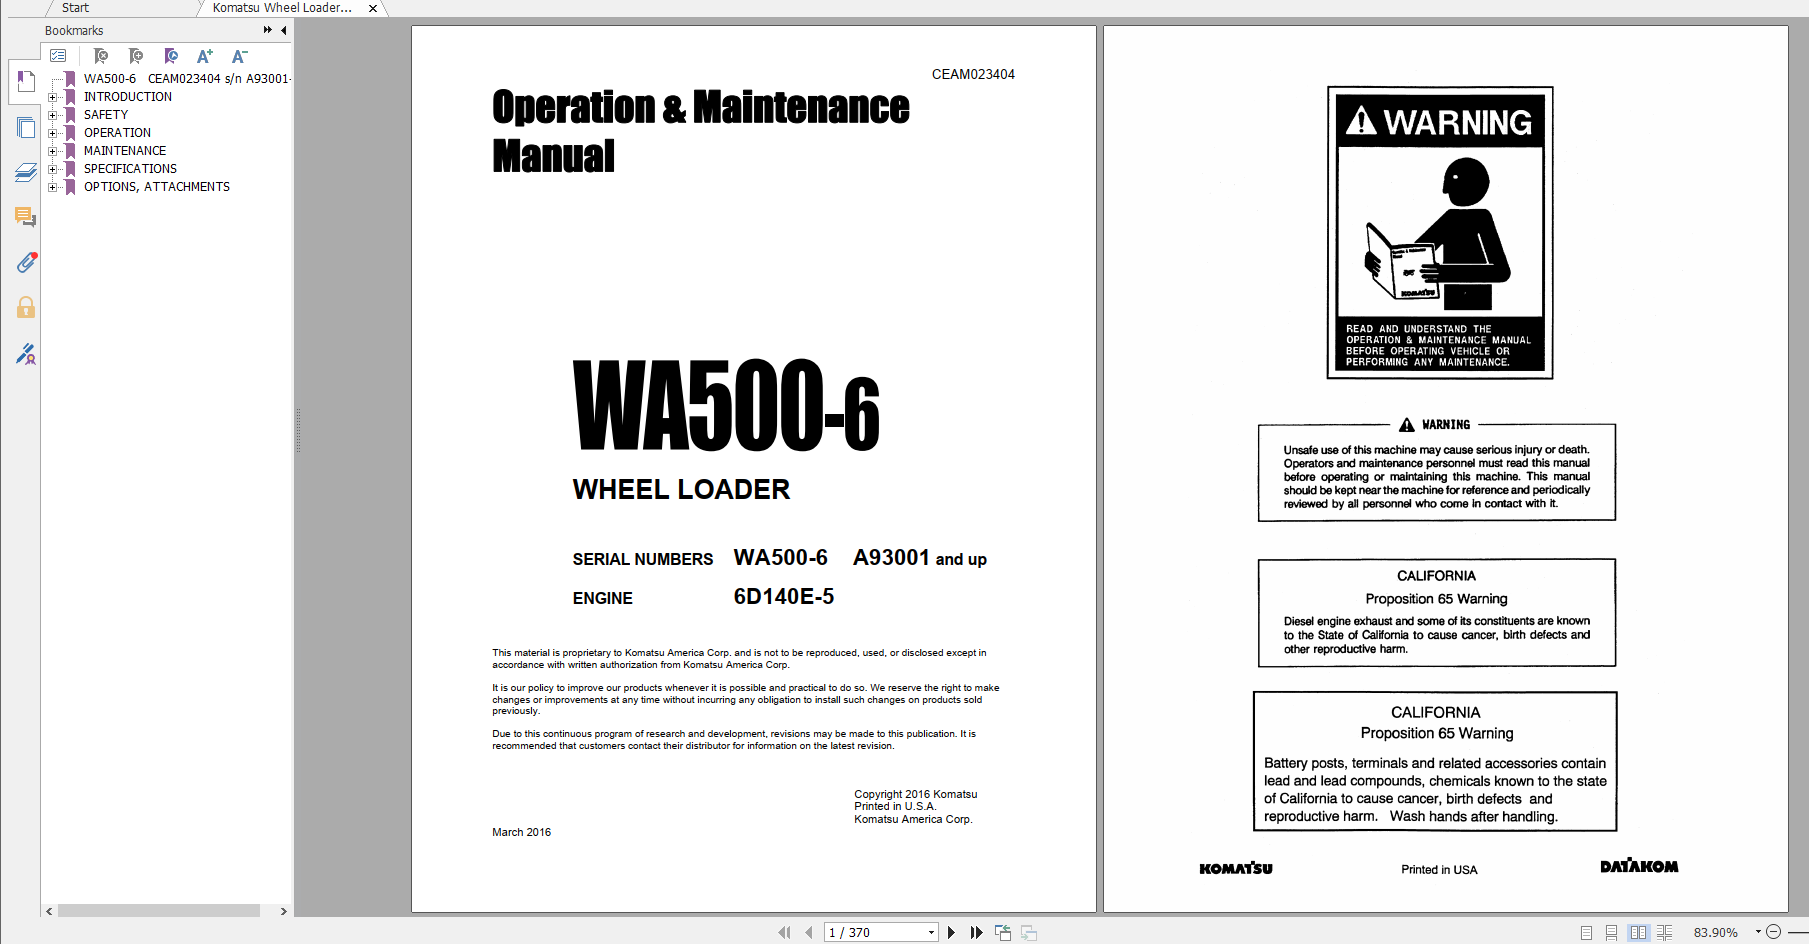Select the WA500-6 CEAM023404 bookmark

pos(186,79)
